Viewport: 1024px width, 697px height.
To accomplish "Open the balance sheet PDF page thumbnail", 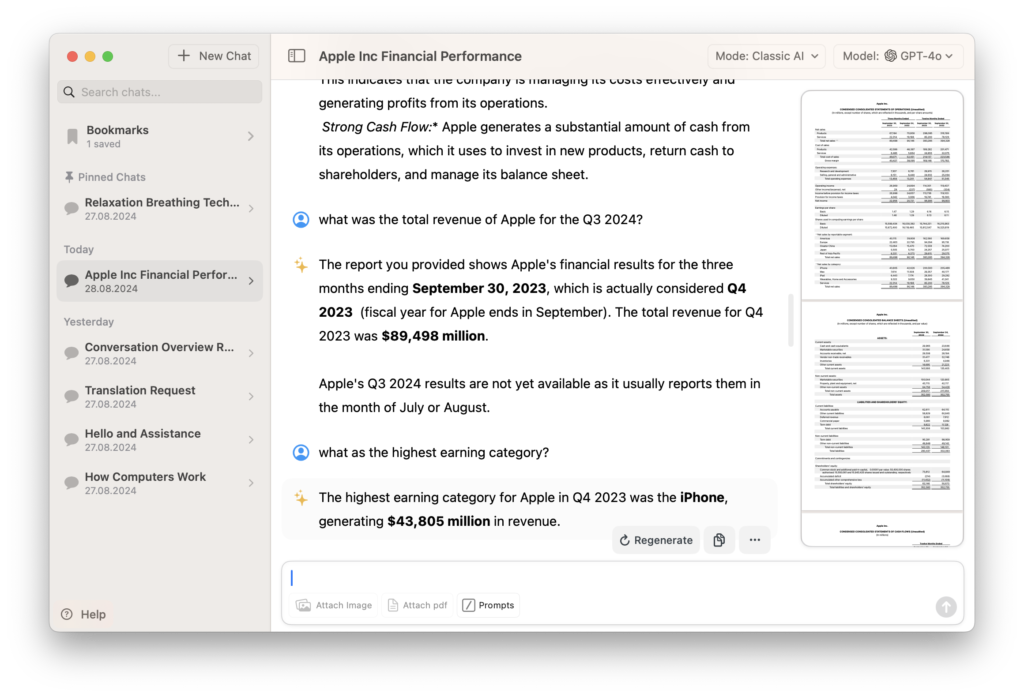I will pos(882,406).
